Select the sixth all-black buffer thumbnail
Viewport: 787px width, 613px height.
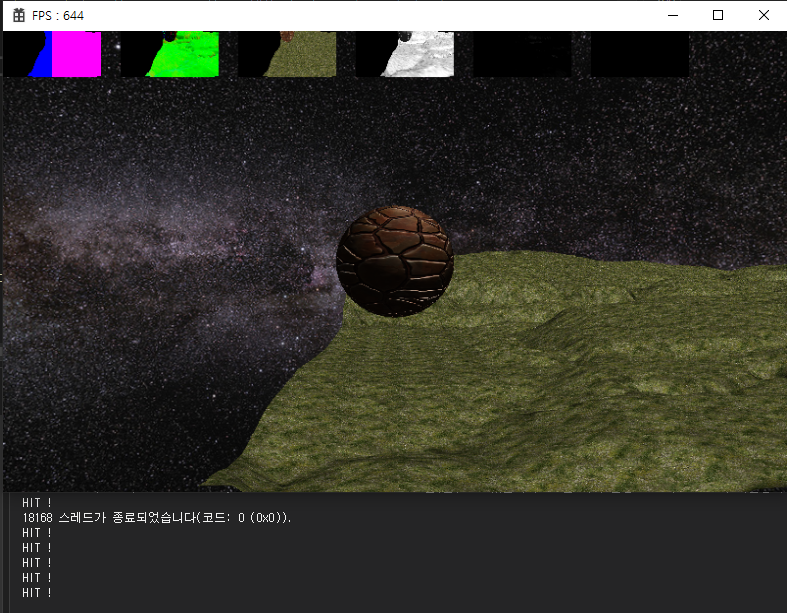point(640,54)
